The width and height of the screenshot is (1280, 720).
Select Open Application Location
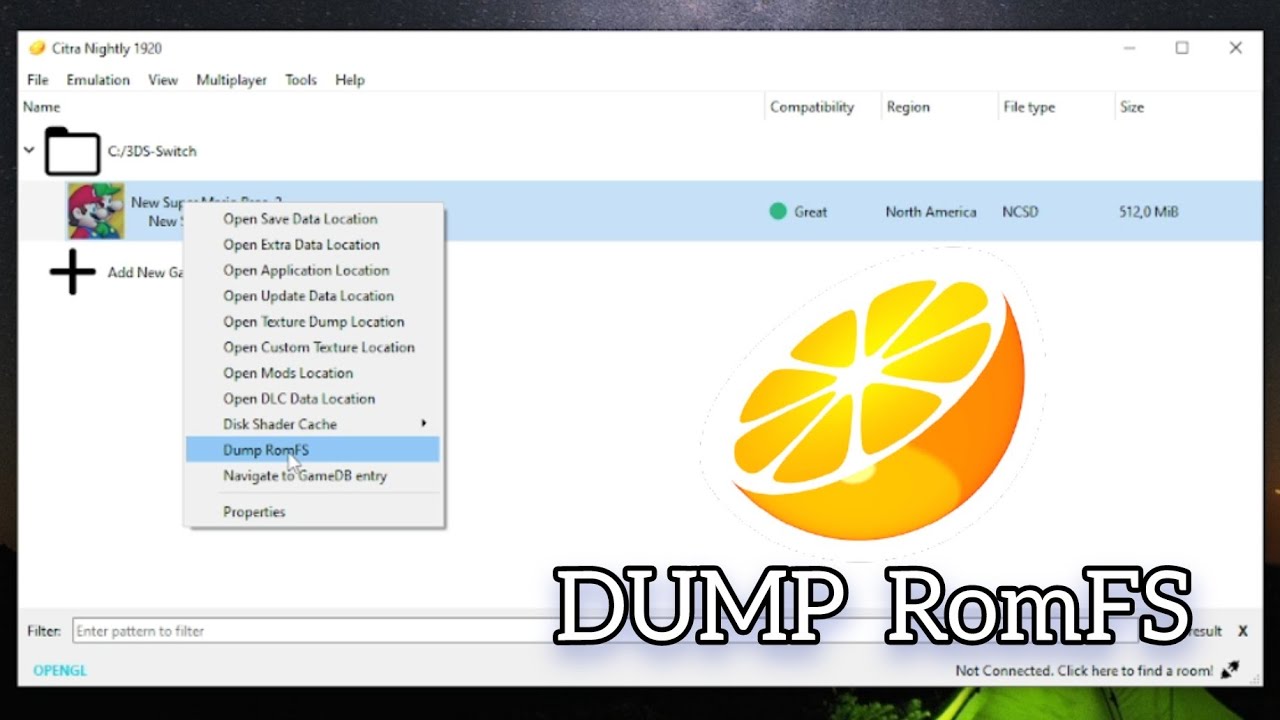(312, 270)
